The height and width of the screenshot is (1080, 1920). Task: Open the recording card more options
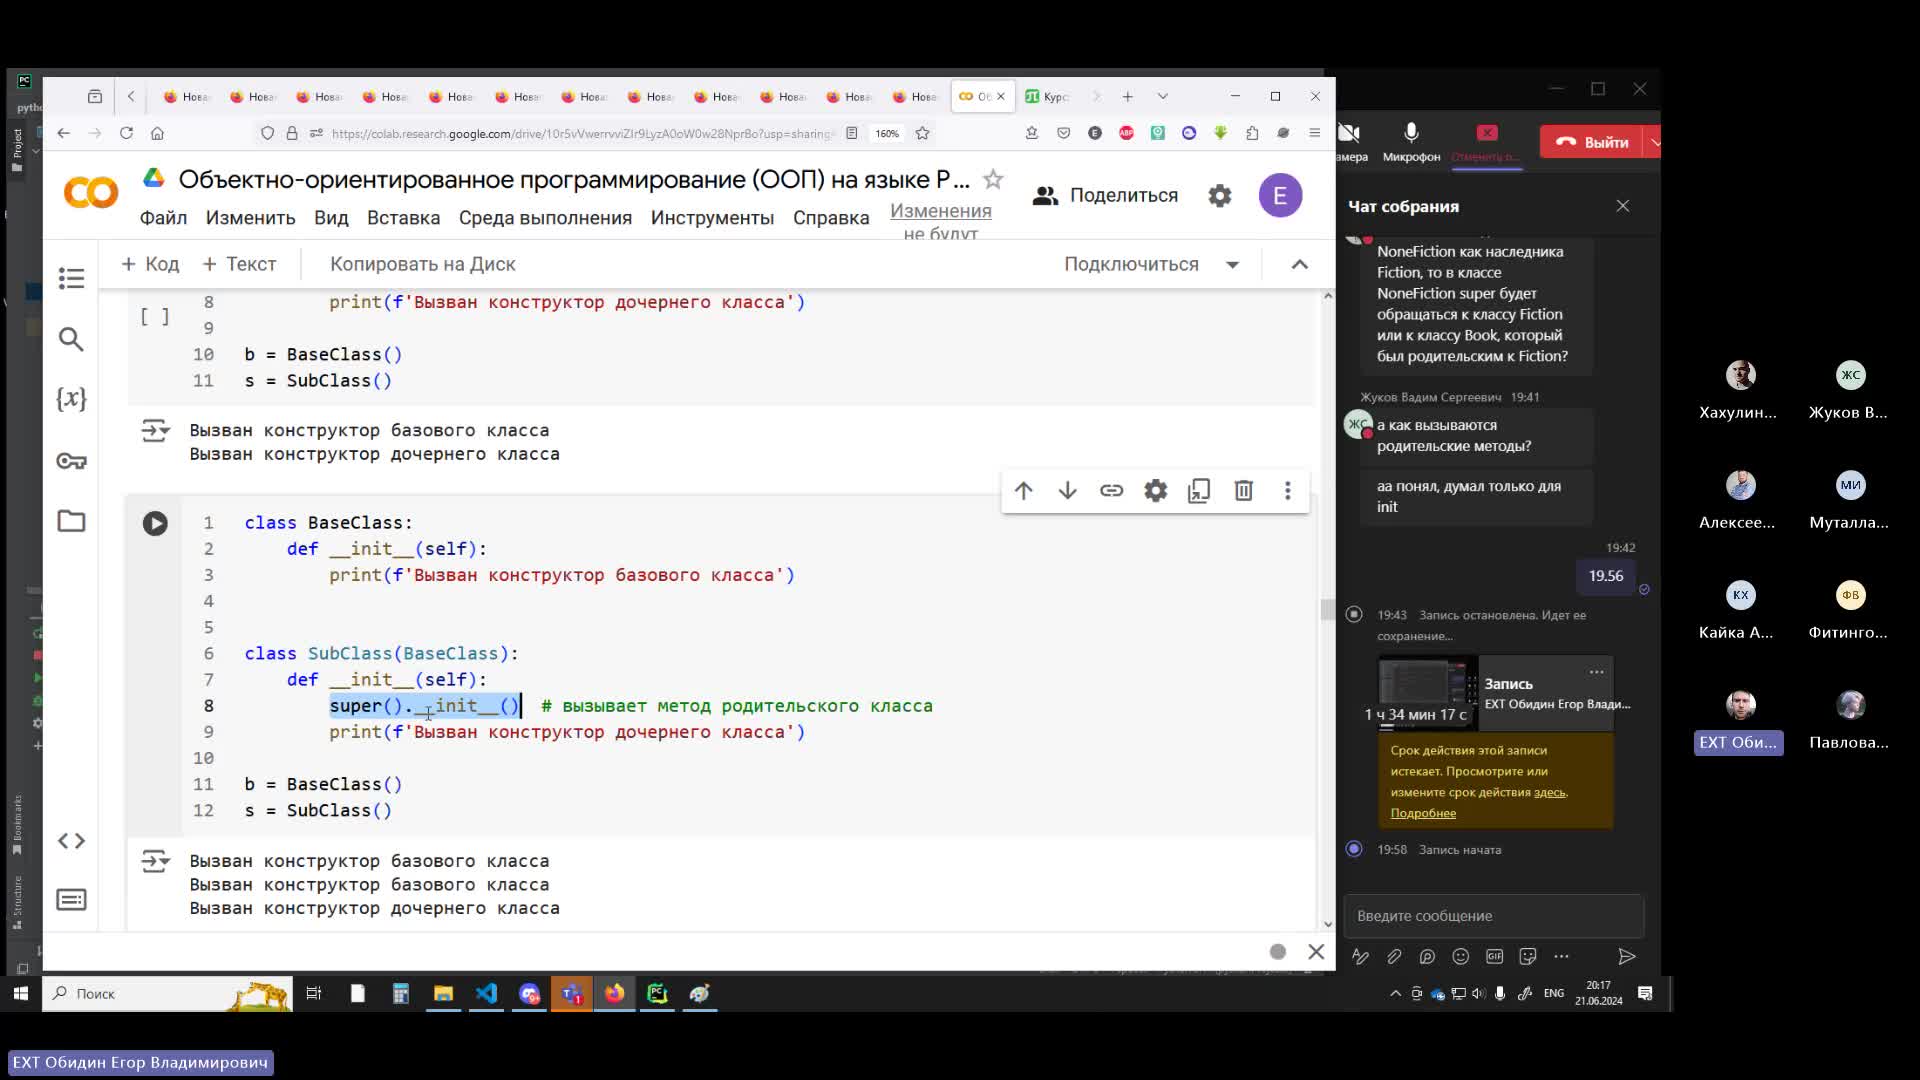coord(1596,672)
